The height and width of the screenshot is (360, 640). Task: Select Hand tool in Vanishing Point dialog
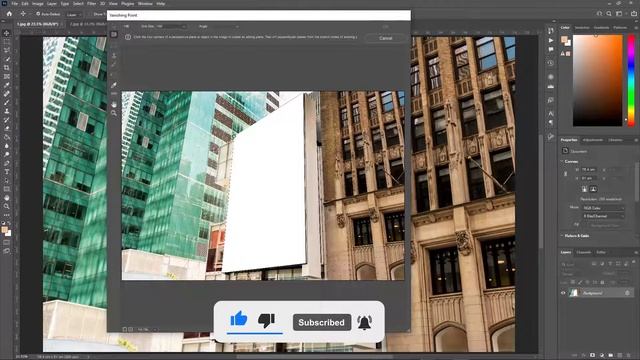click(114, 104)
